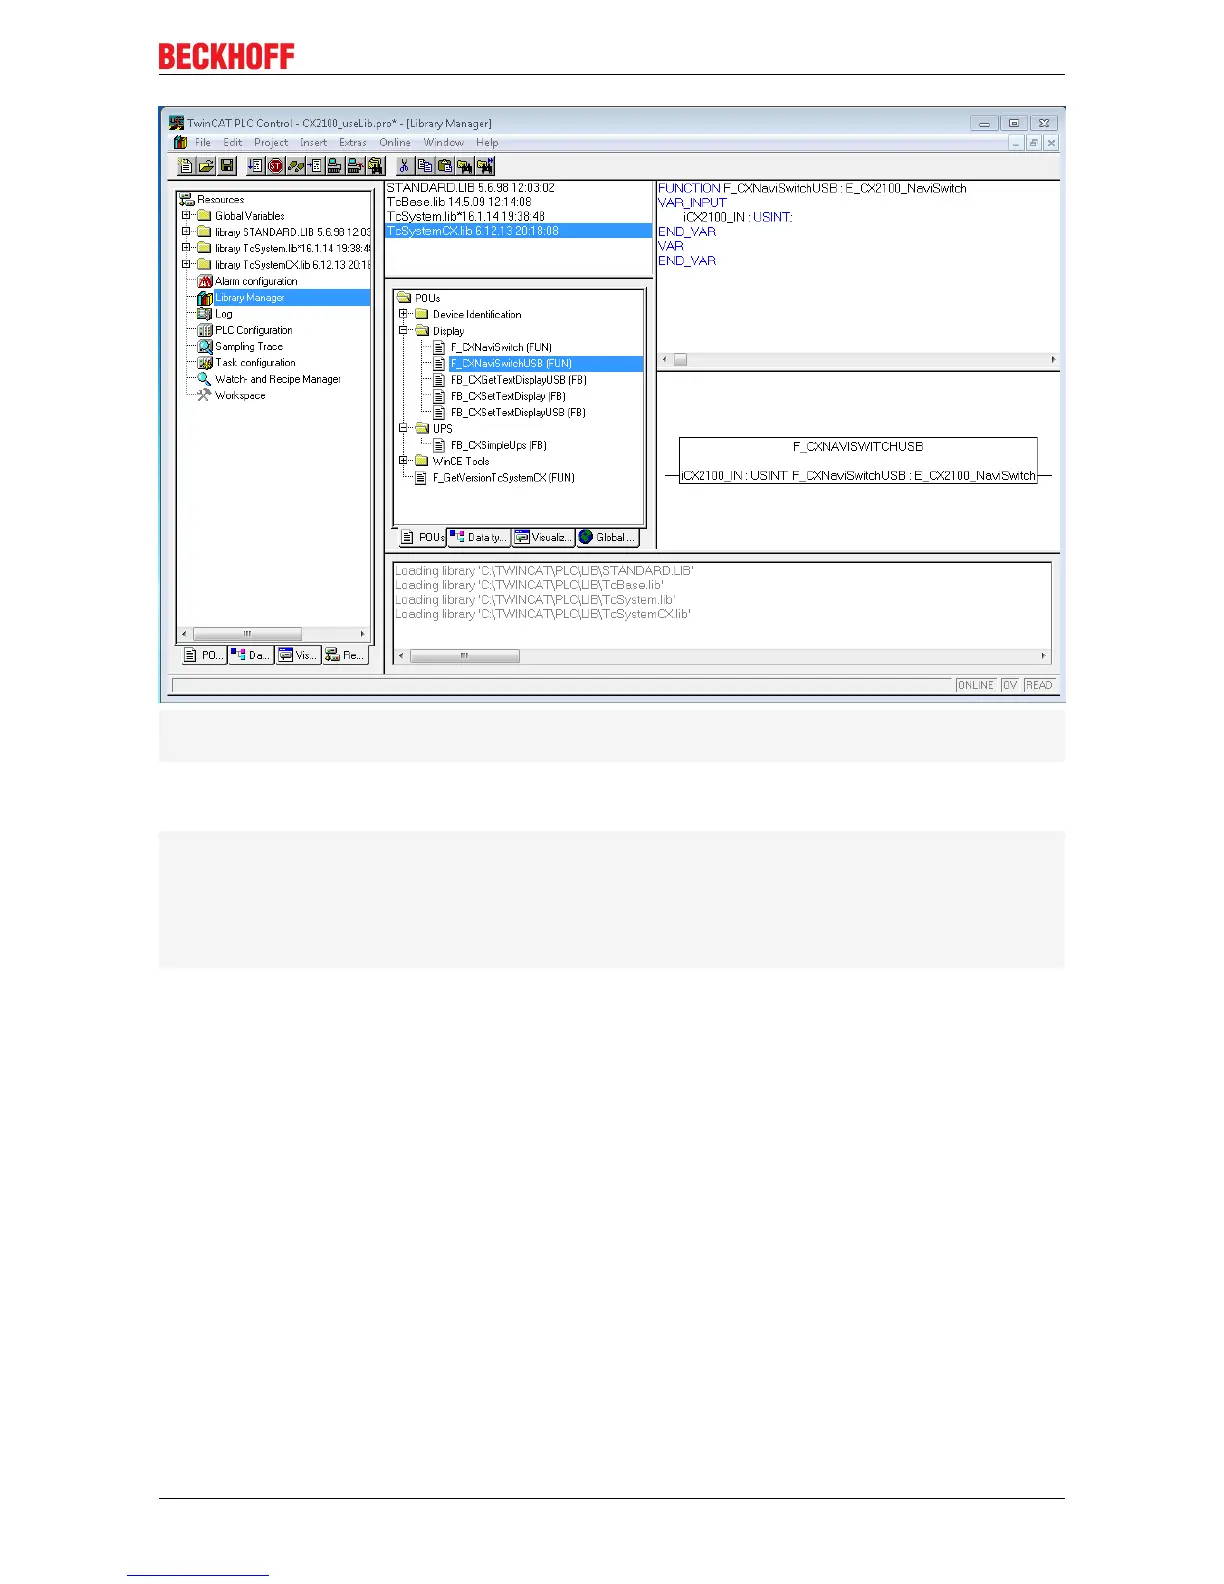Click the New file toolbar icon
This screenshot has width=1224, height=1584.
coord(185,166)
